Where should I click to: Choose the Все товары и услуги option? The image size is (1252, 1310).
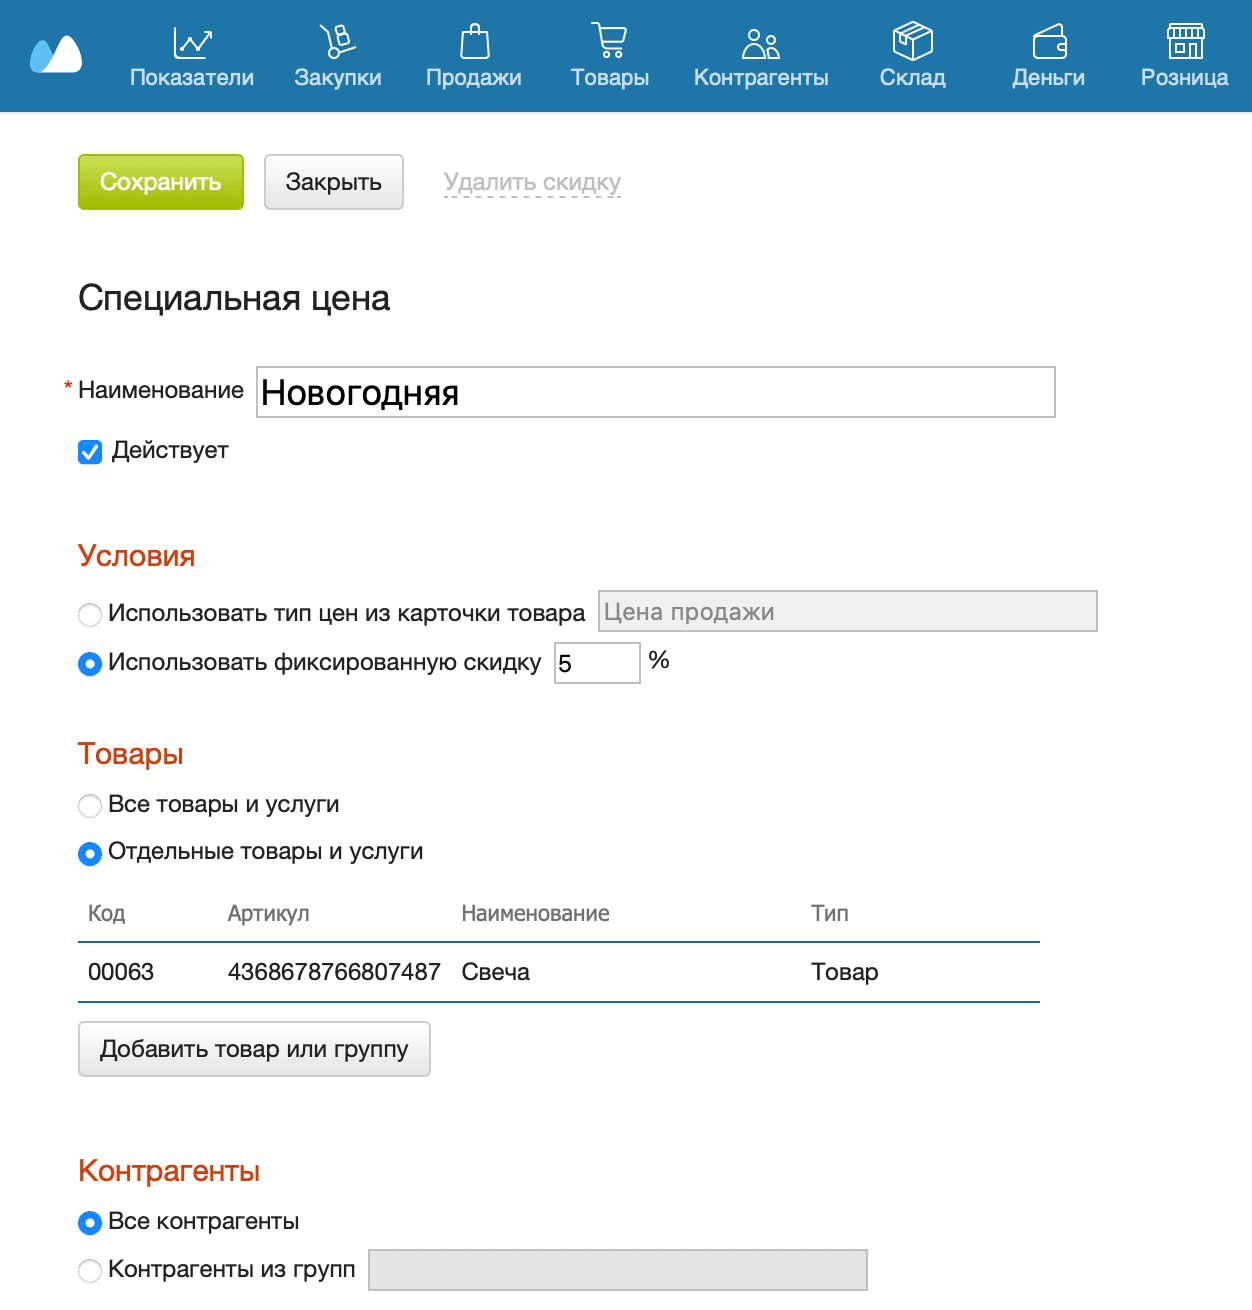point(90,805)
